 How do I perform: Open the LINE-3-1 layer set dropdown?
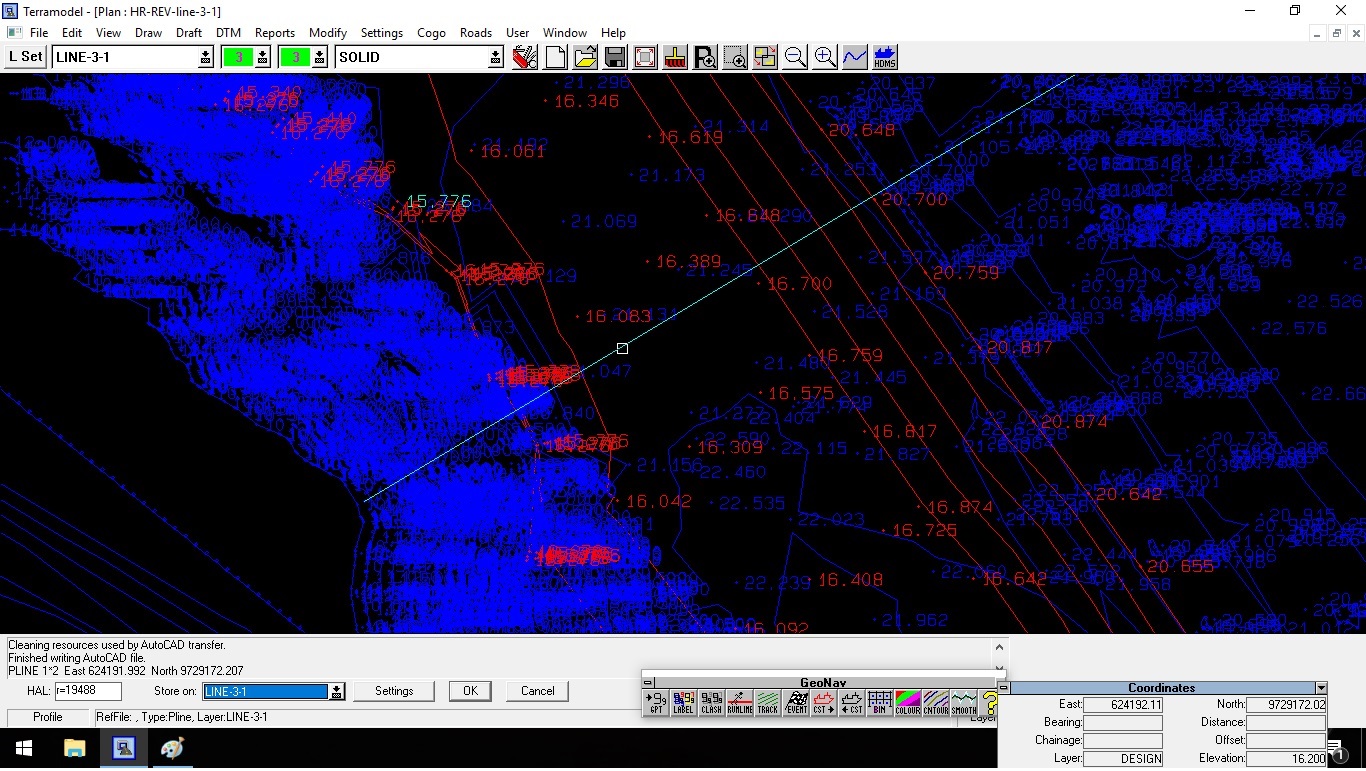[x=205, y=57]
